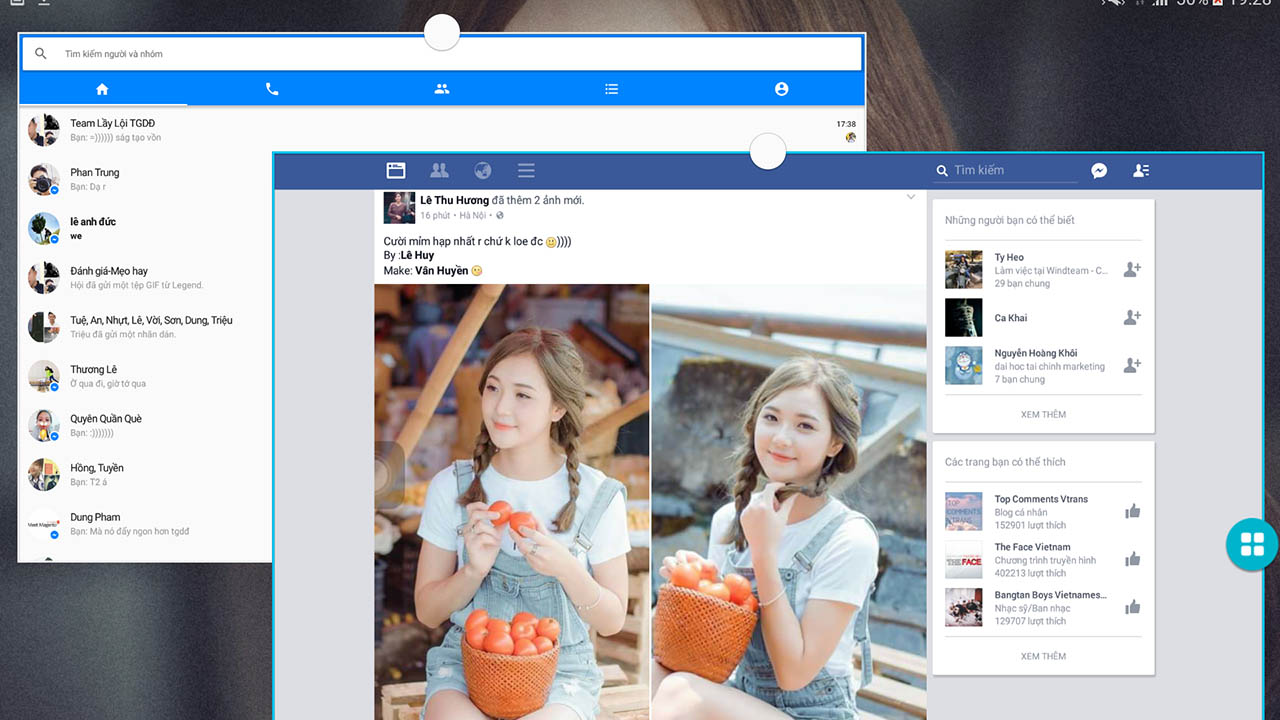Open the tagged Lê Huy profile link

417,255
